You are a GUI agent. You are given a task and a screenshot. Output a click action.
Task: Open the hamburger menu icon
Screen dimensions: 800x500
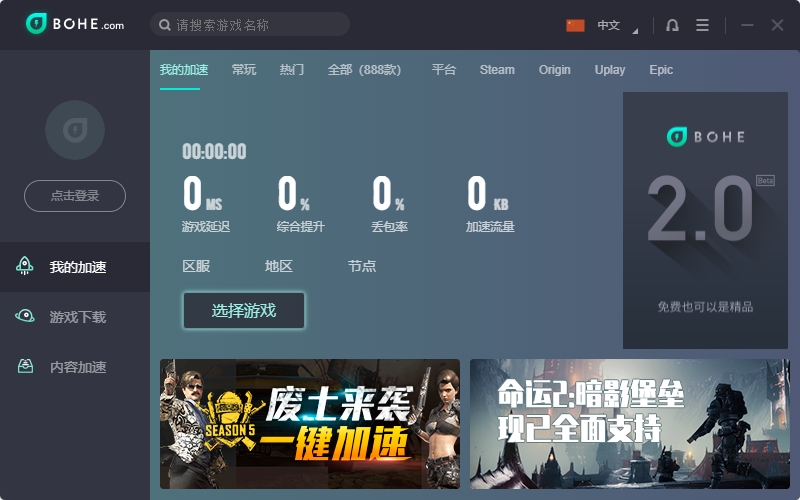point(702,25)
